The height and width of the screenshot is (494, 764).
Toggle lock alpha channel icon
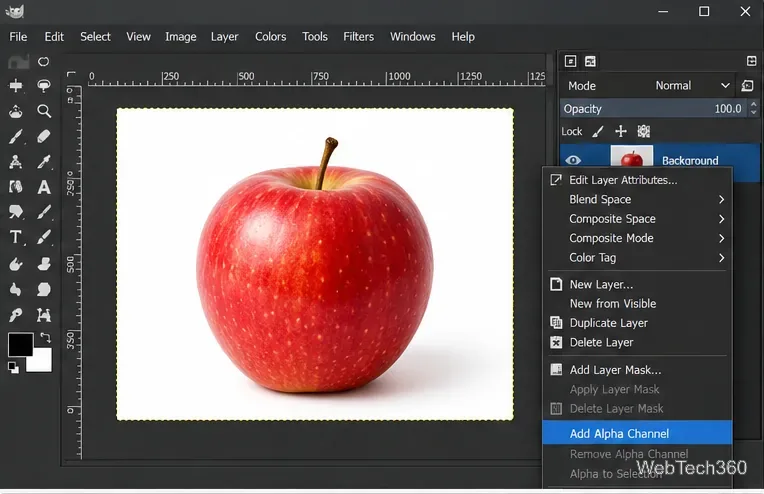[644, 131]
